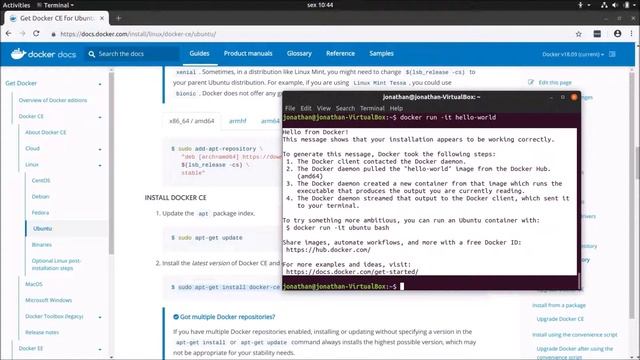Open the Microsoft Windows sidebar link
The image size is (640, 360).
coord(49,300)
